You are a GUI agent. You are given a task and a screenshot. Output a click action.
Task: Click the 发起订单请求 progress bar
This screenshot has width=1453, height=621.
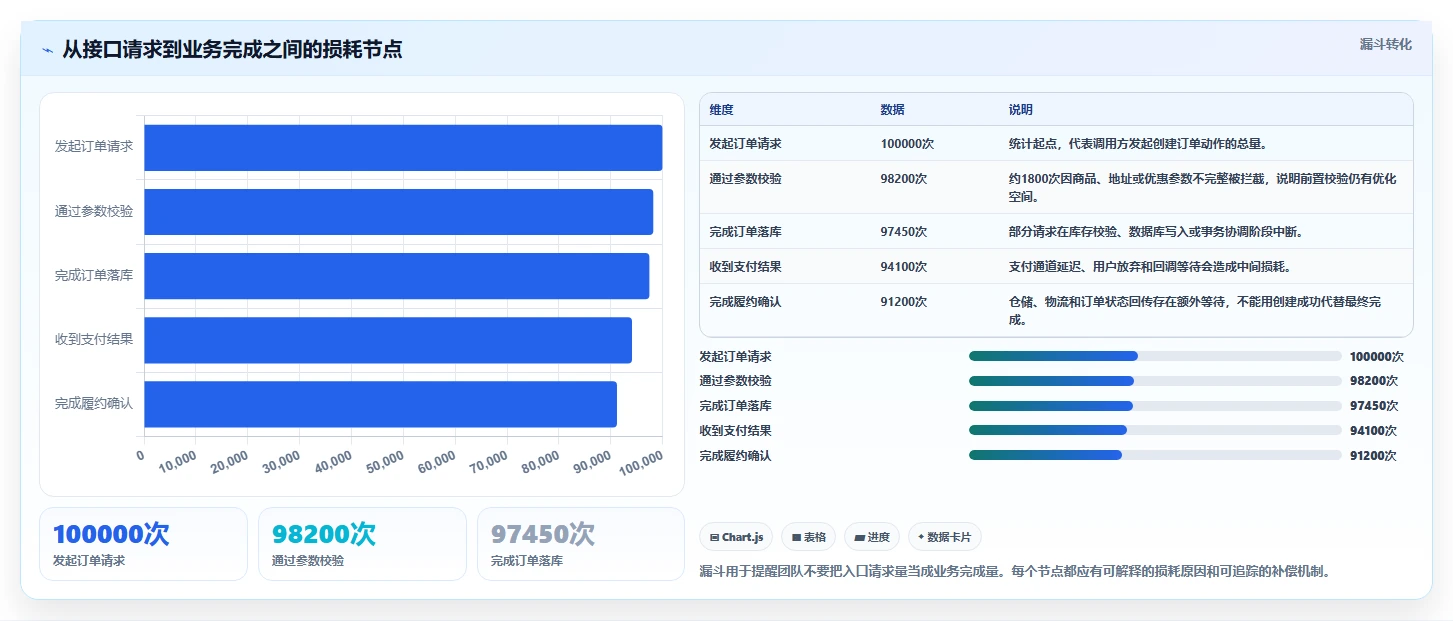click(x=1155, y=356)
